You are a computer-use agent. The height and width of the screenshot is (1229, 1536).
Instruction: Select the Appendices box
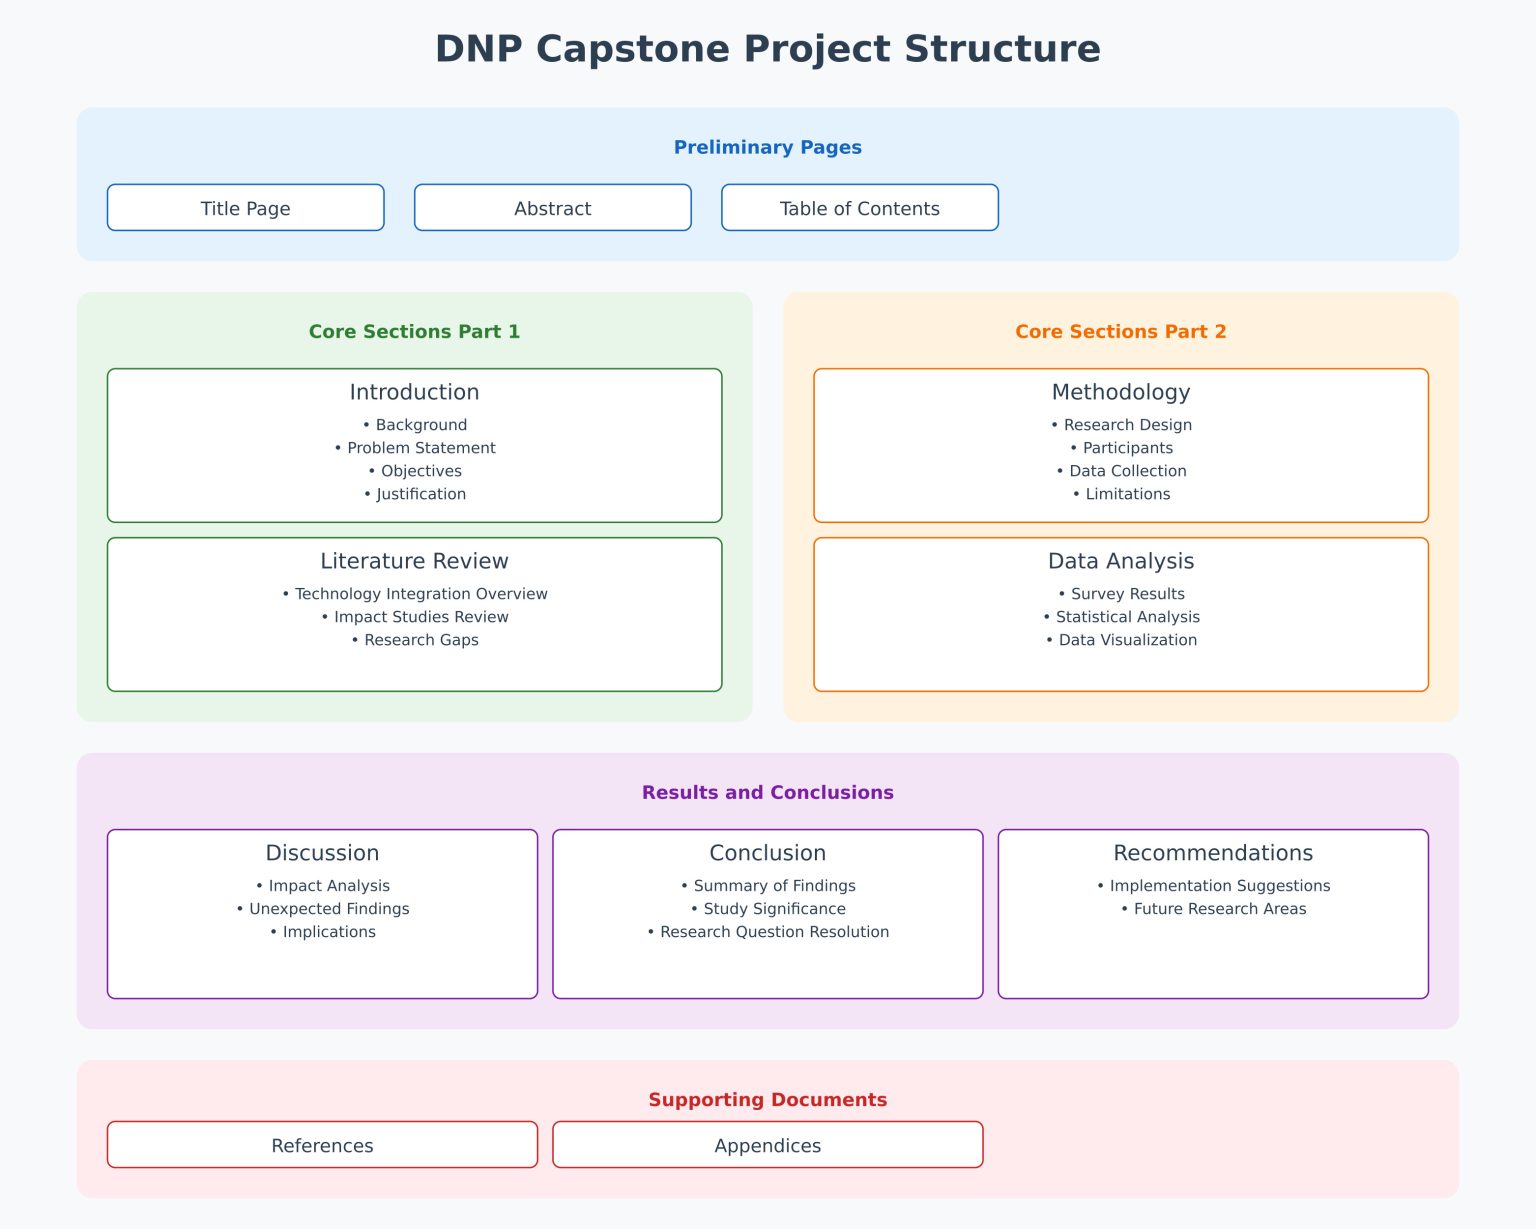tap(767, 1145)
